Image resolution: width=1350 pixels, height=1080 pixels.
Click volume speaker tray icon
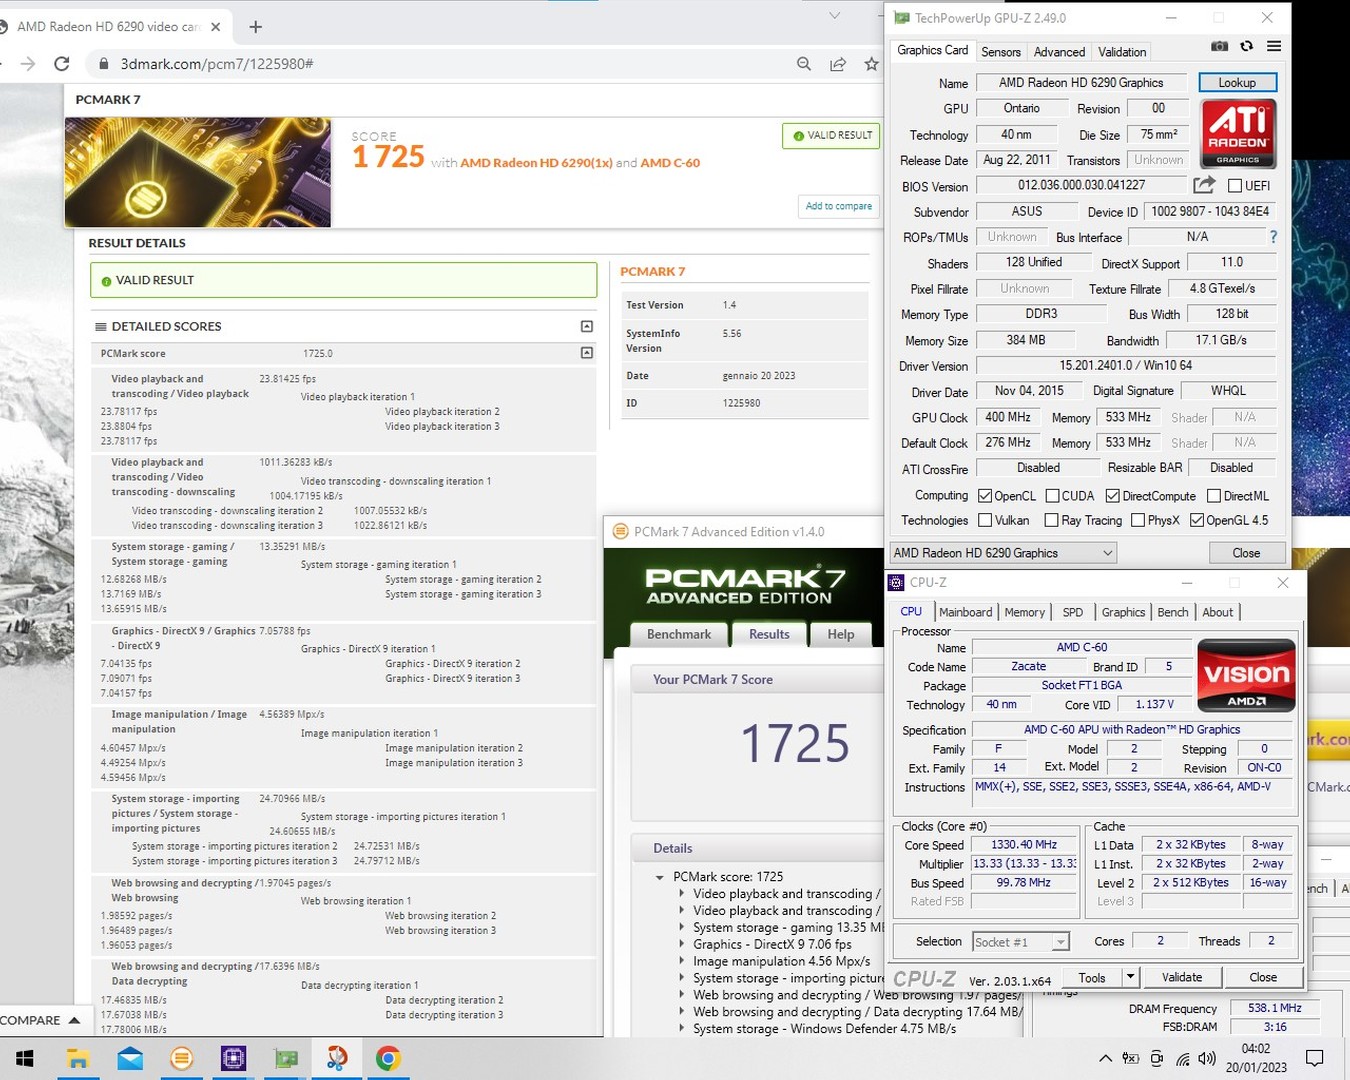[x=1207, y=1058]
